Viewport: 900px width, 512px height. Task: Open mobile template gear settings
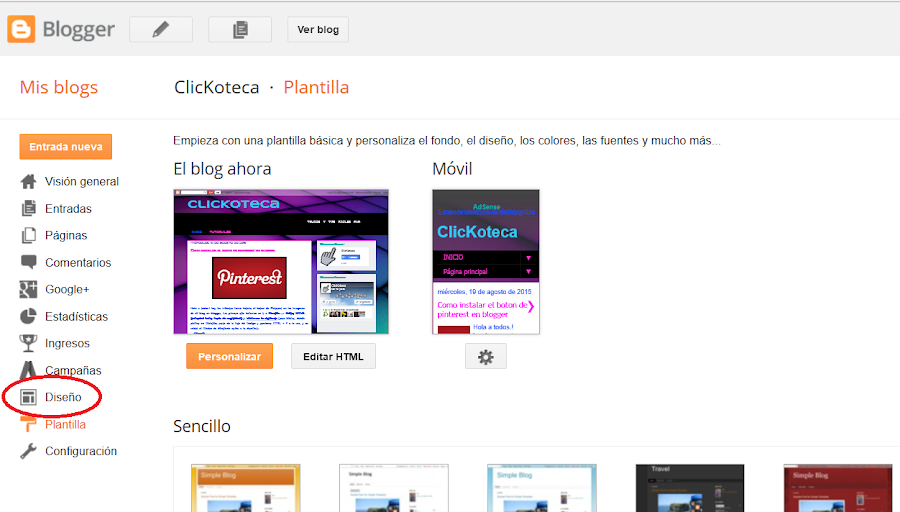(x=486, y=356)
